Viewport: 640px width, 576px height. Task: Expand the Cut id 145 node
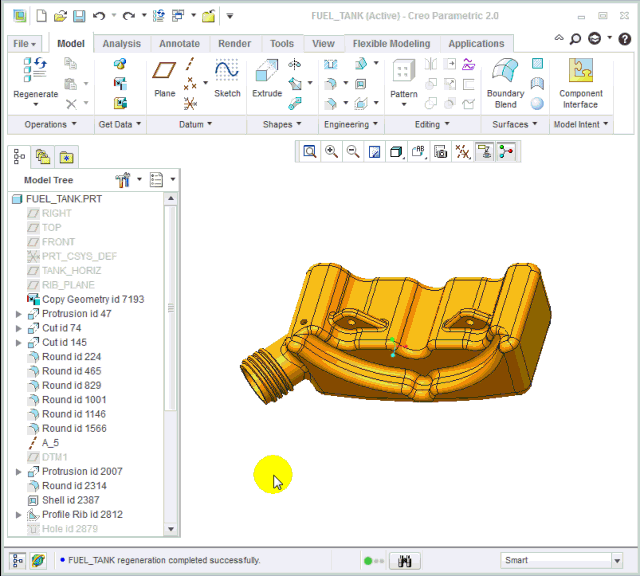(18, 342)
